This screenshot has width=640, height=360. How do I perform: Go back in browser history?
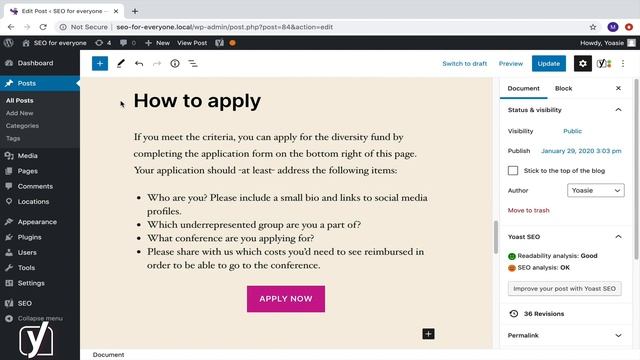point(11,27)
